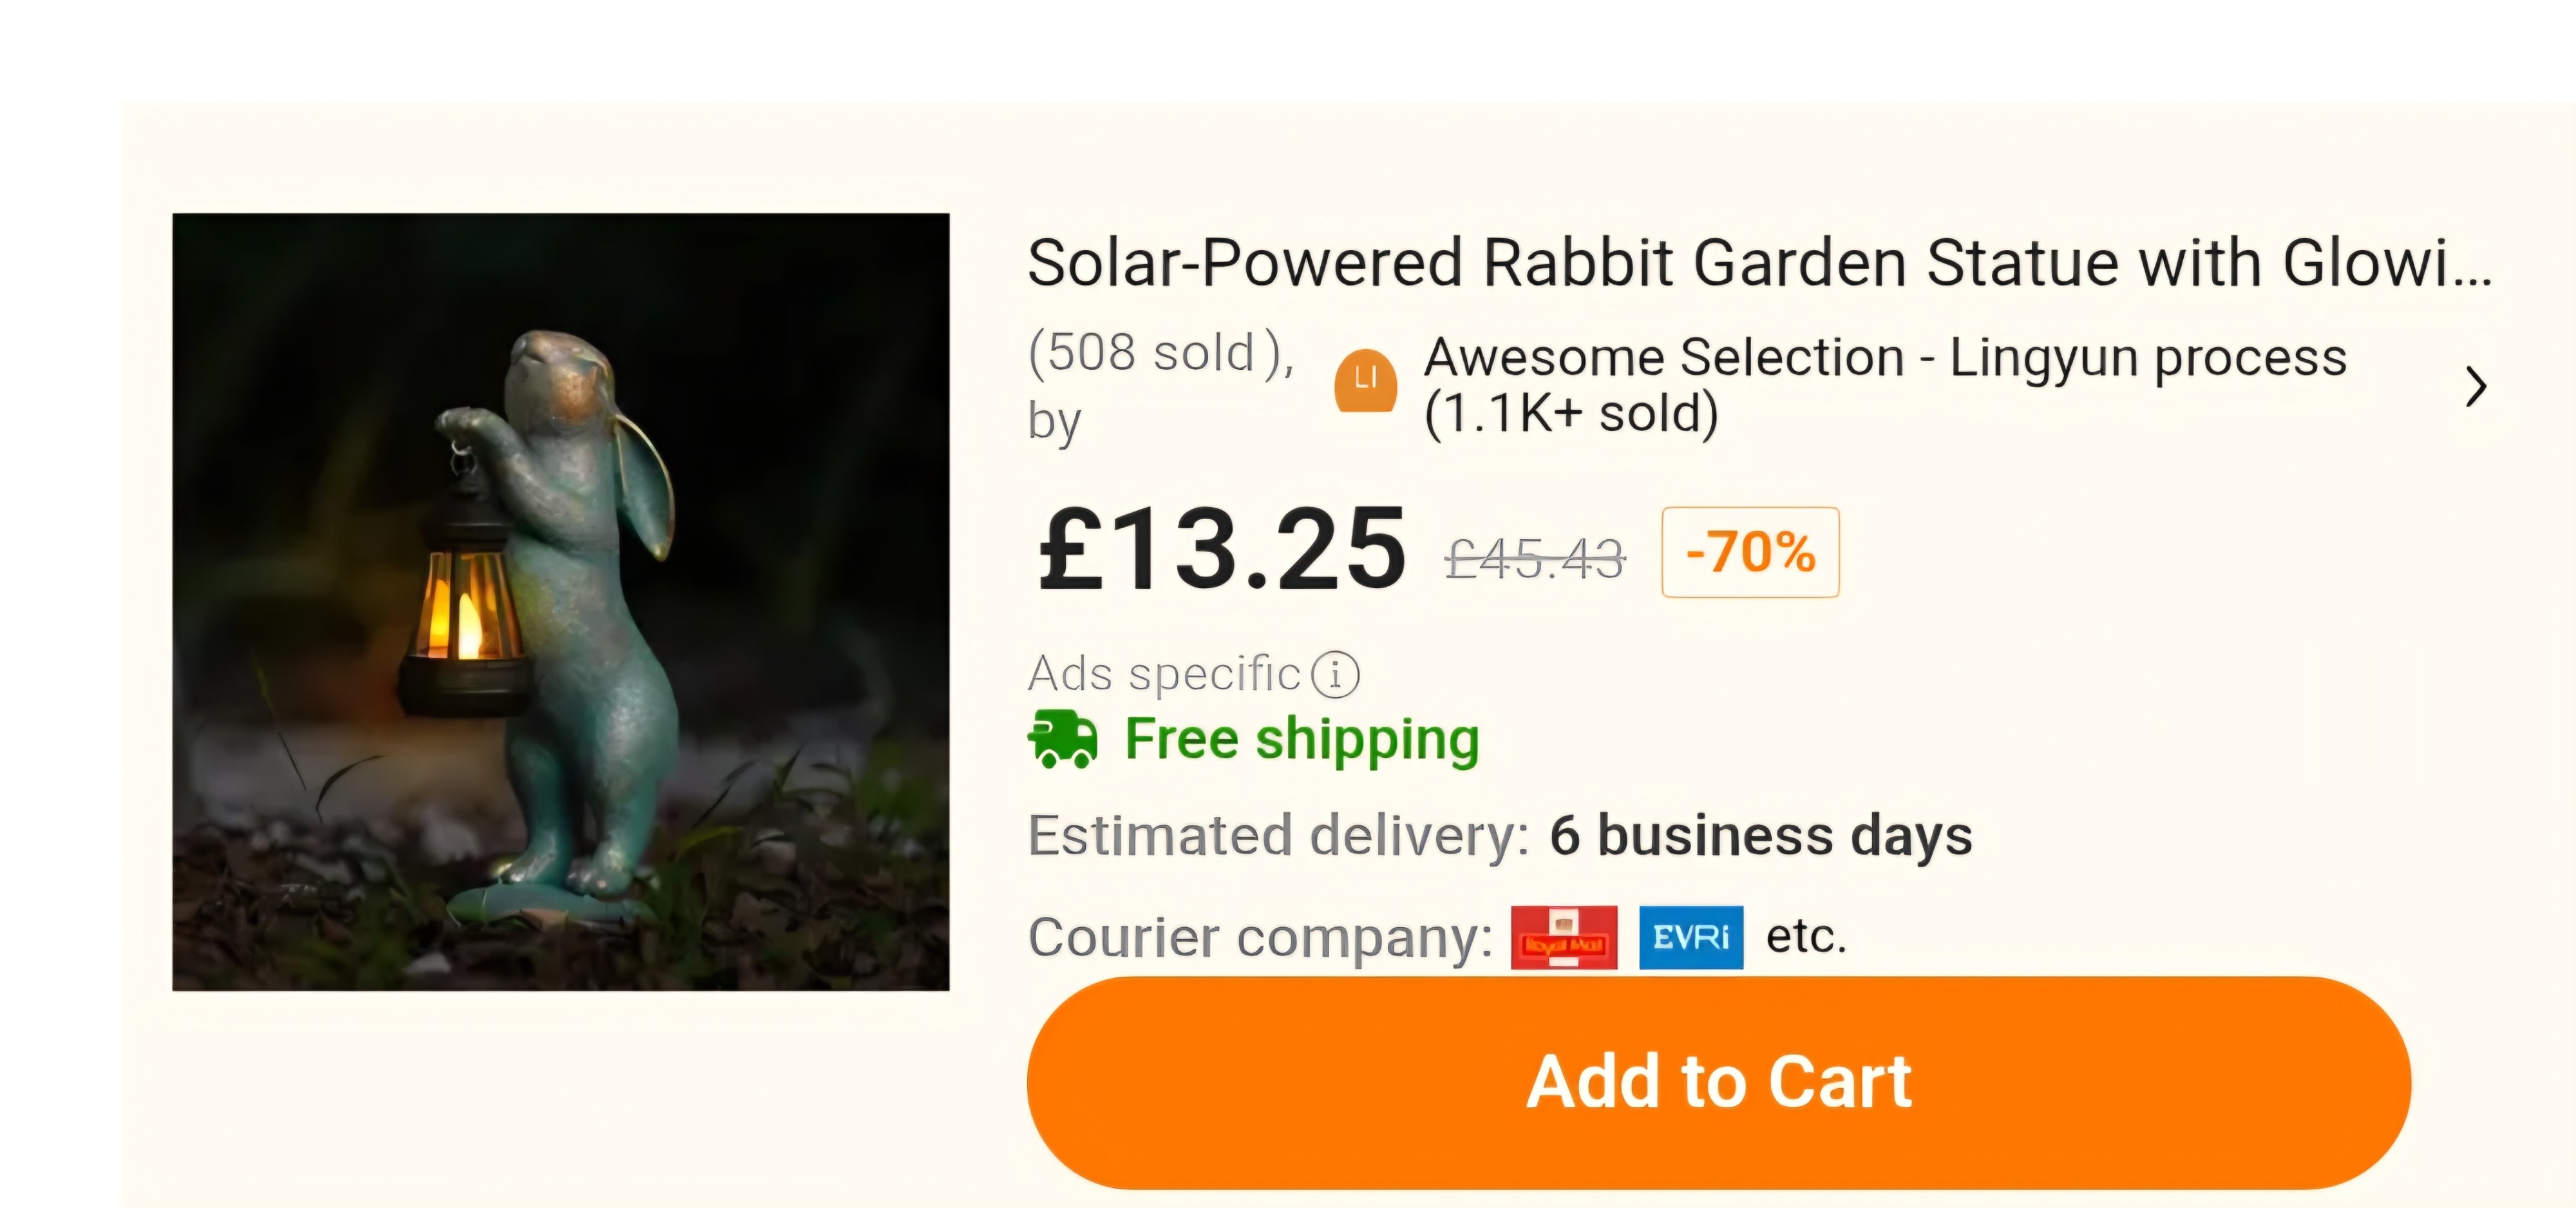Click the crossed-out £45.43 original price
This screenshot has width=2576, height=1208.
pos(1535,558)
